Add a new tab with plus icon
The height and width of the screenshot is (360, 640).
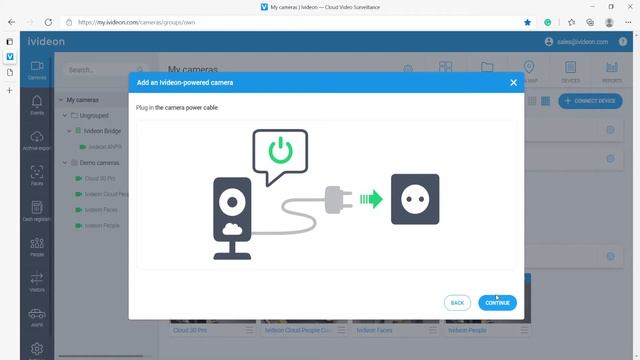(9, 90)
